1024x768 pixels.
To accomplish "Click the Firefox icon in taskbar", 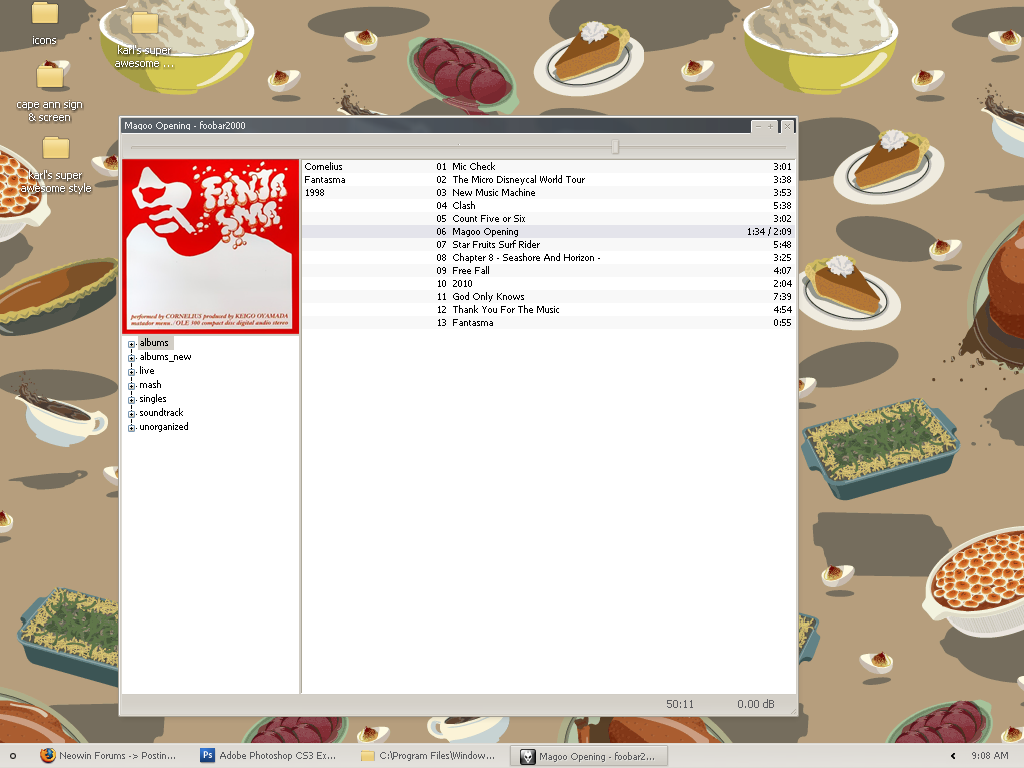I will [x=48, y=756].
